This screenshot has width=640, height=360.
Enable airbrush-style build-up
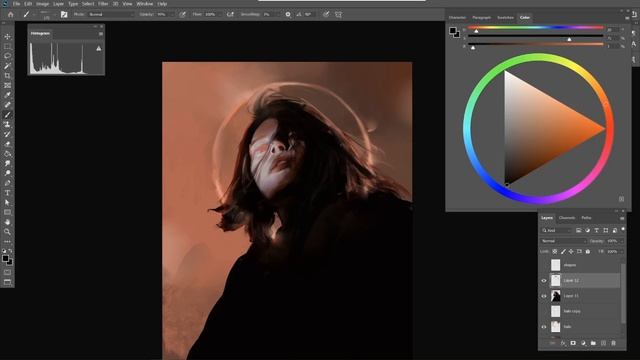click(230, 15)
